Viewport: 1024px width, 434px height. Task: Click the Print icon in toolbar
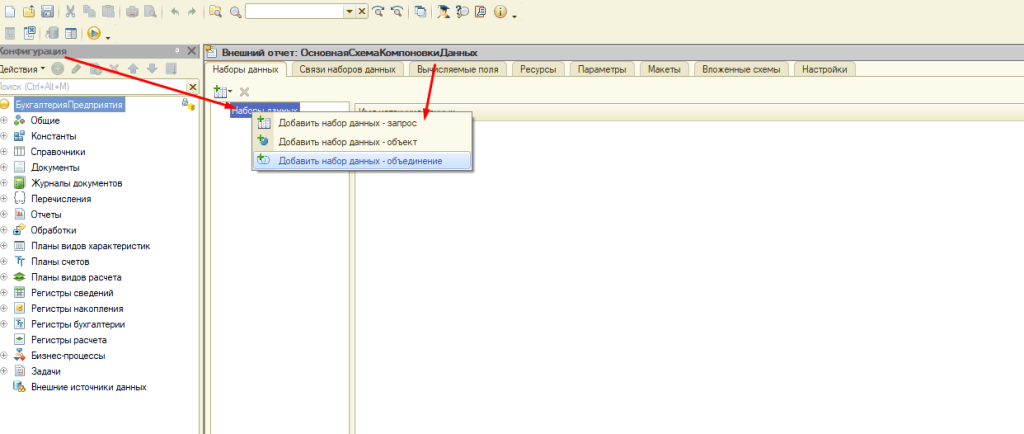pos(132,12)
